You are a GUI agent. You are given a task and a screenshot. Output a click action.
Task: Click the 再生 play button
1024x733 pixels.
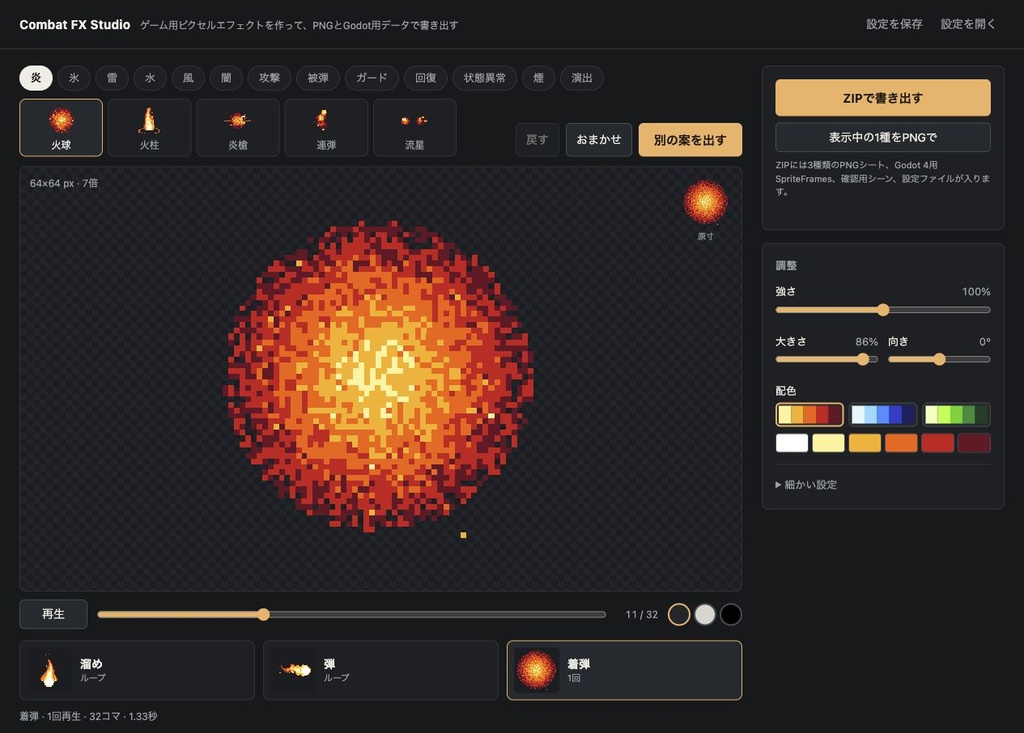54,614
